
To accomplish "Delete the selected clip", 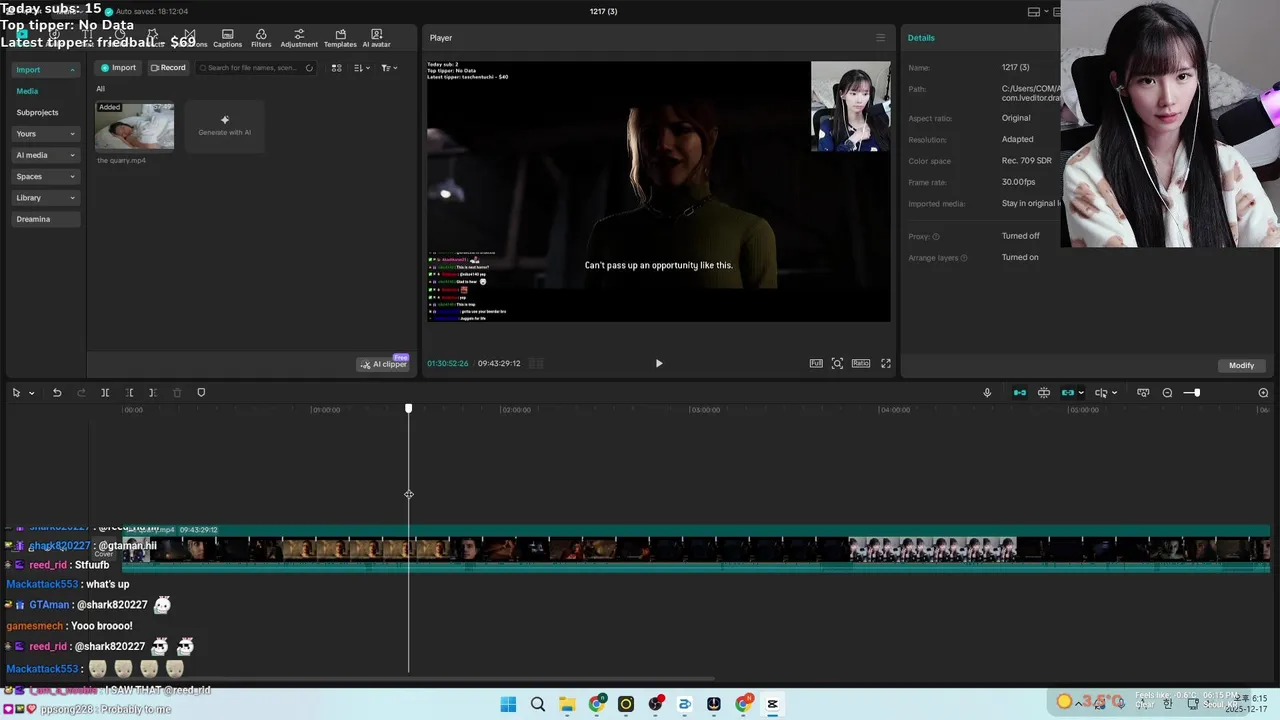I will point(177,393).
